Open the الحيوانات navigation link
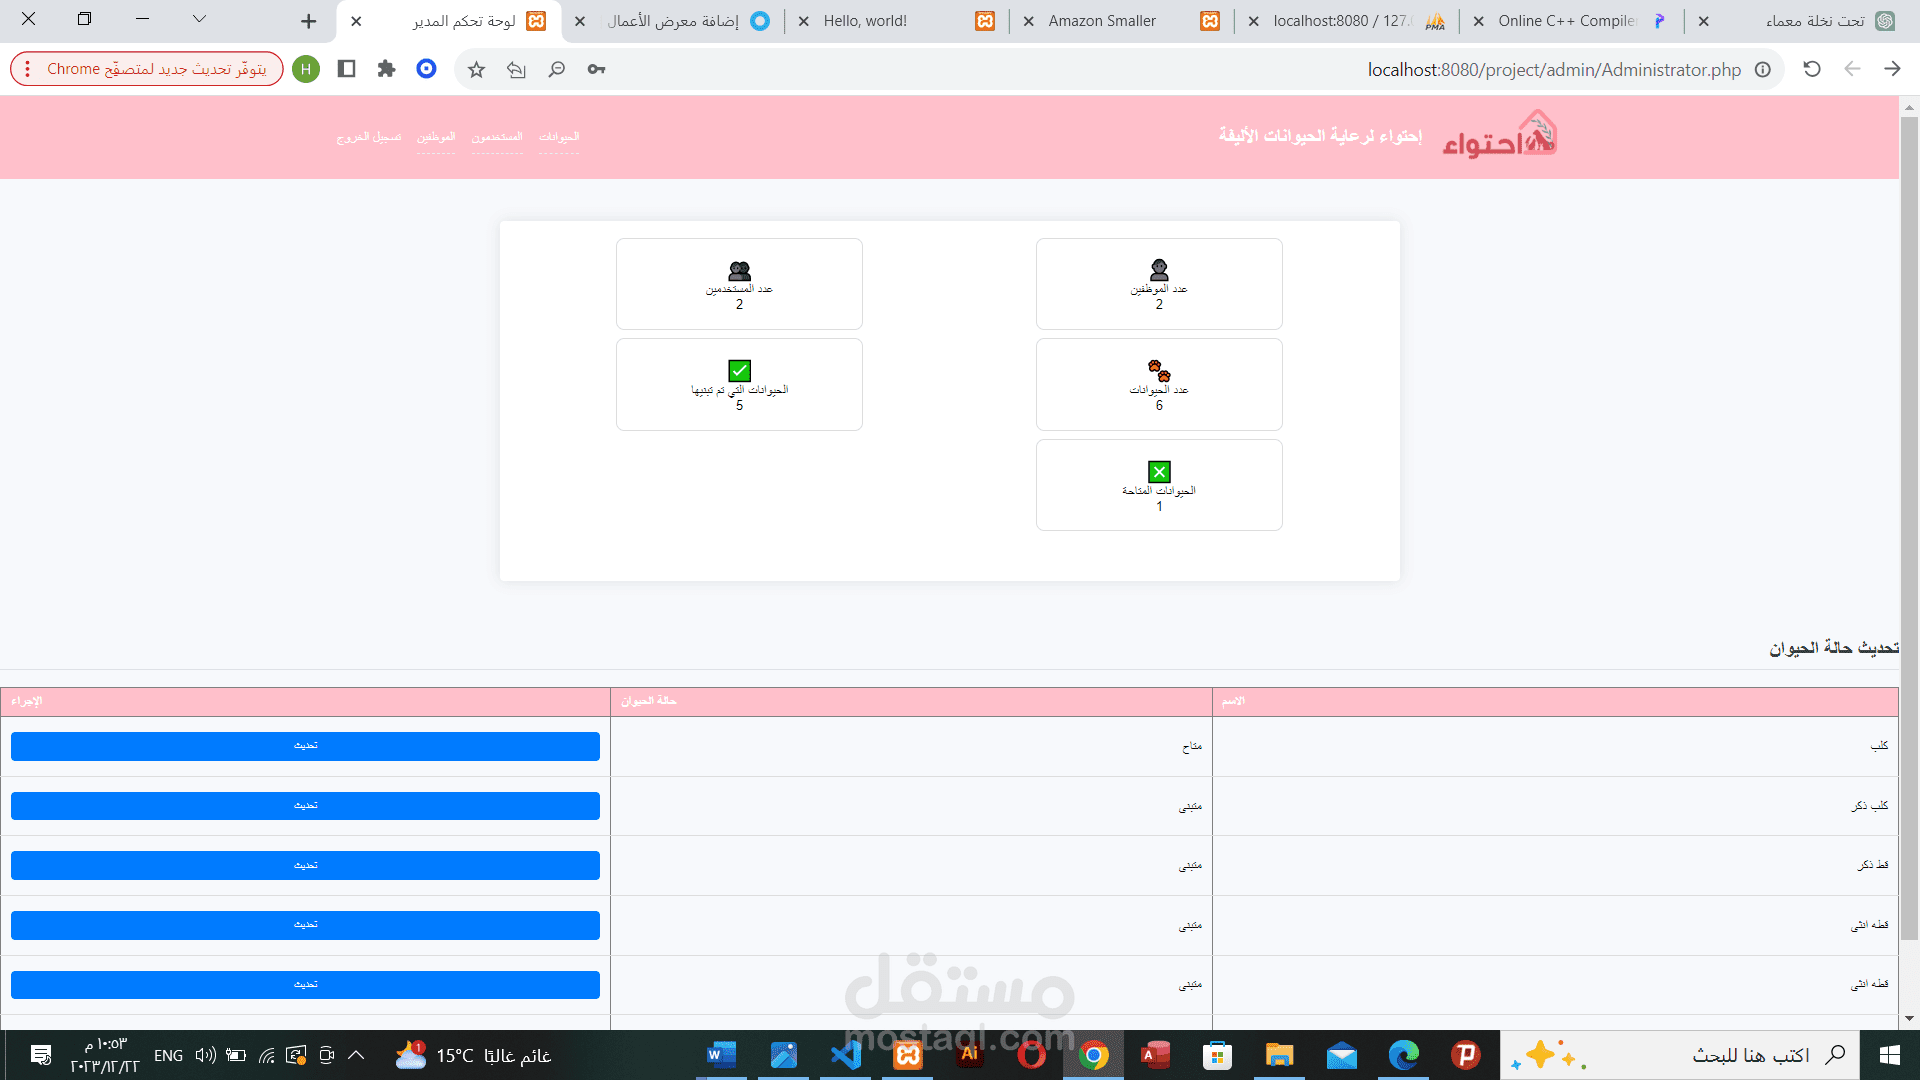Viewport: 1920px width, 1080px height. 559,137
